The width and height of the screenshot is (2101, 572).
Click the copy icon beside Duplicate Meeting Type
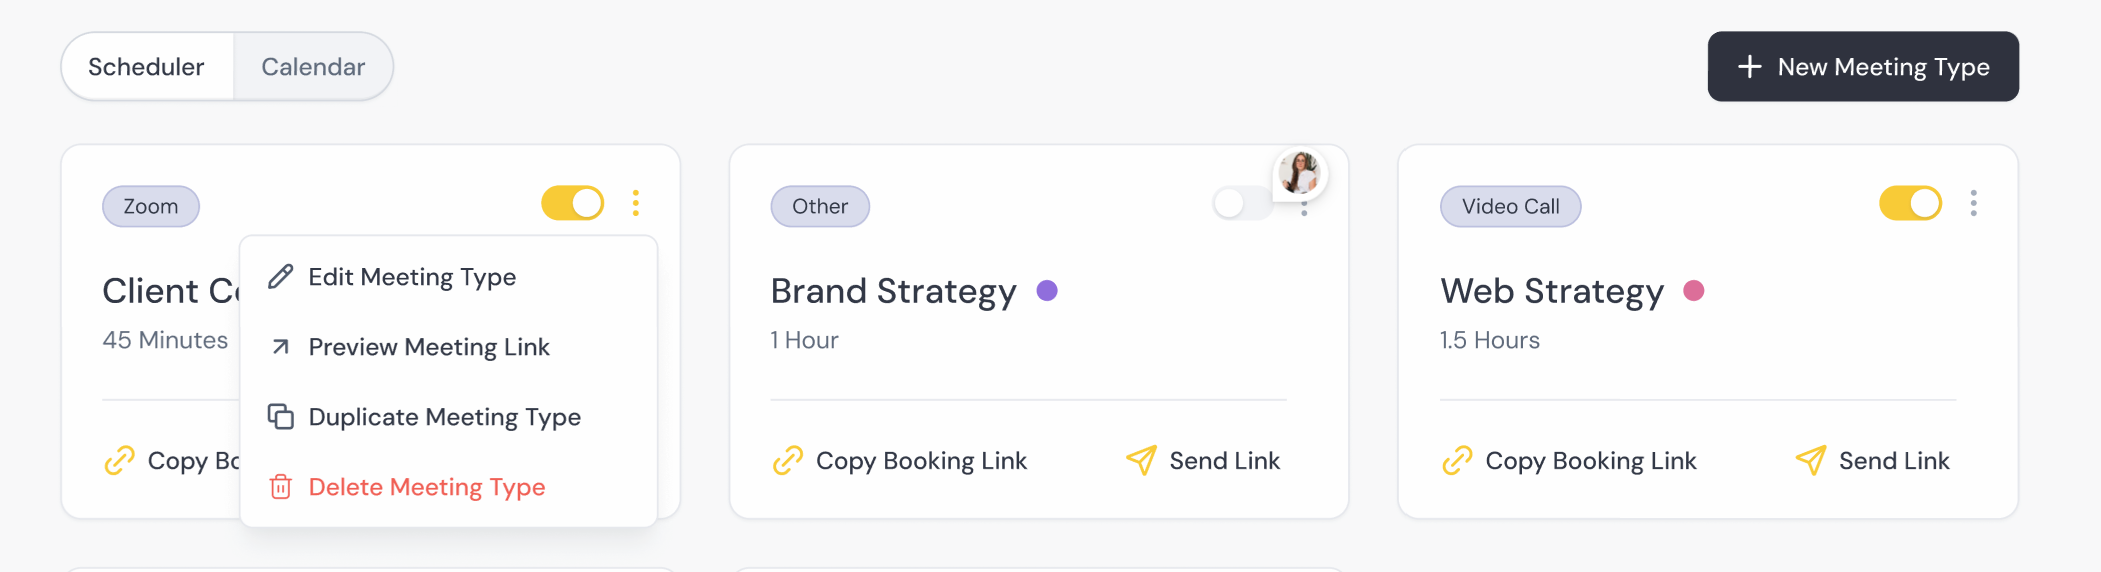click(x=281, y=417)
